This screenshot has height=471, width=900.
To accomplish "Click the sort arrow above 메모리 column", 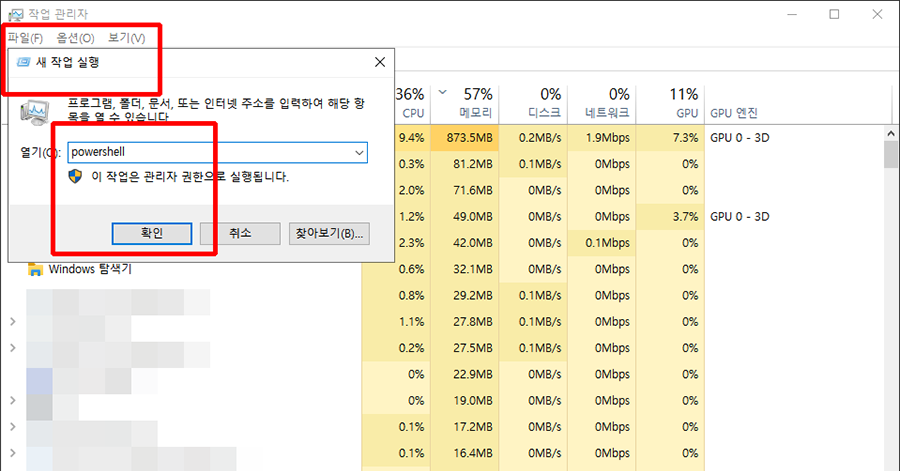I will 443,92.
